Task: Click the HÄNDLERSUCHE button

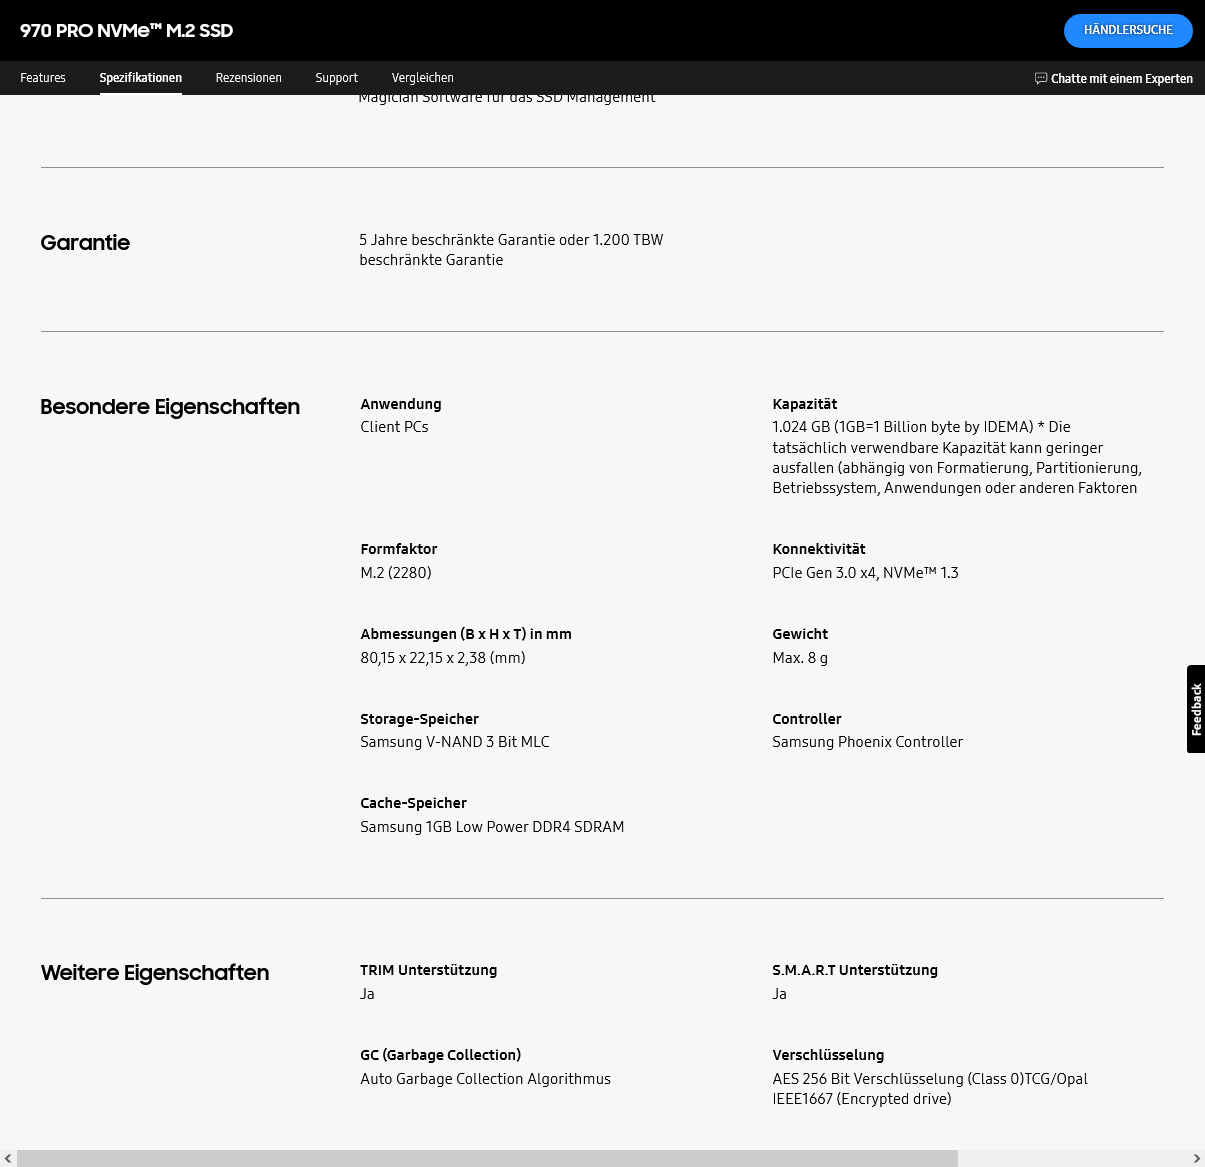Action: (1128, 30)
